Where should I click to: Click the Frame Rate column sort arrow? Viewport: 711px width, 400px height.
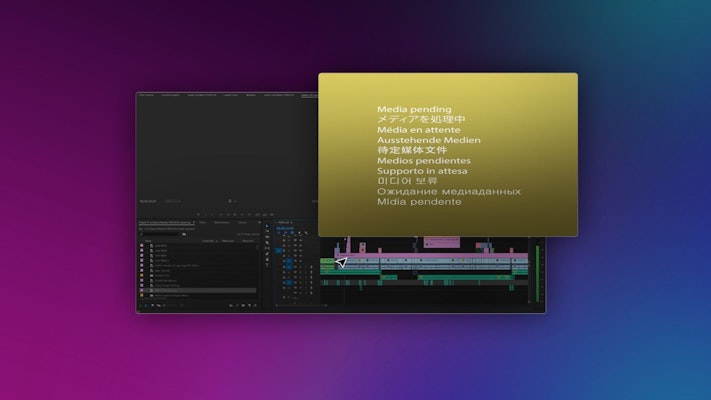point(217,241)
